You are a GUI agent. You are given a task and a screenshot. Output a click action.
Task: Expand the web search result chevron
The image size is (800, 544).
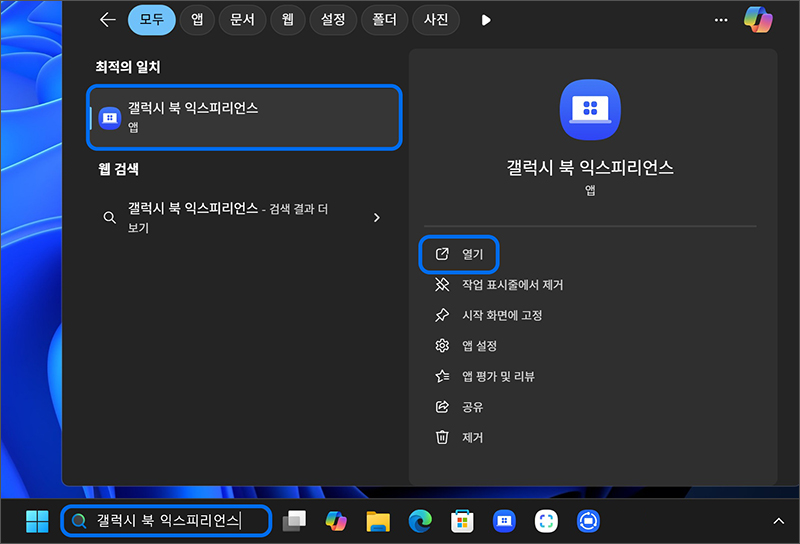coord(377,218)
